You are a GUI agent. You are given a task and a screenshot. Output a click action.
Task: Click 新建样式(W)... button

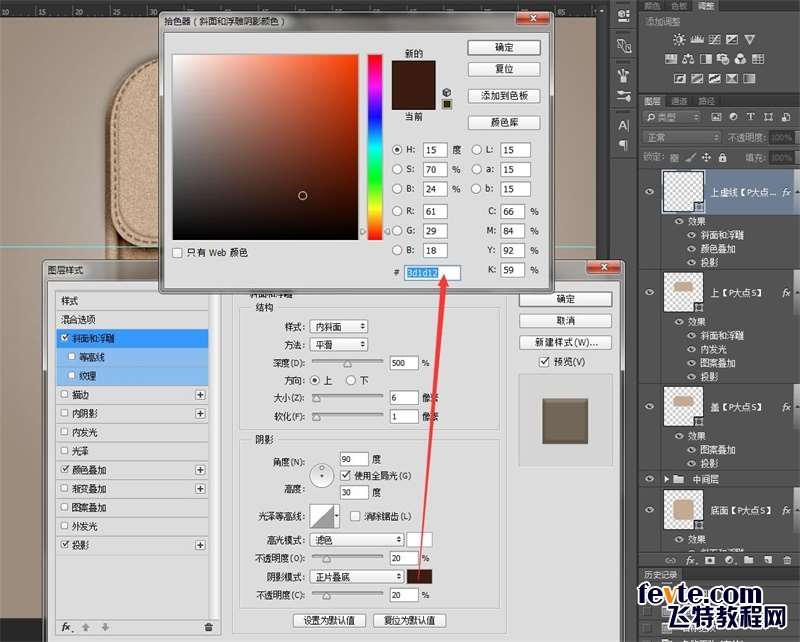click(565, 342)
